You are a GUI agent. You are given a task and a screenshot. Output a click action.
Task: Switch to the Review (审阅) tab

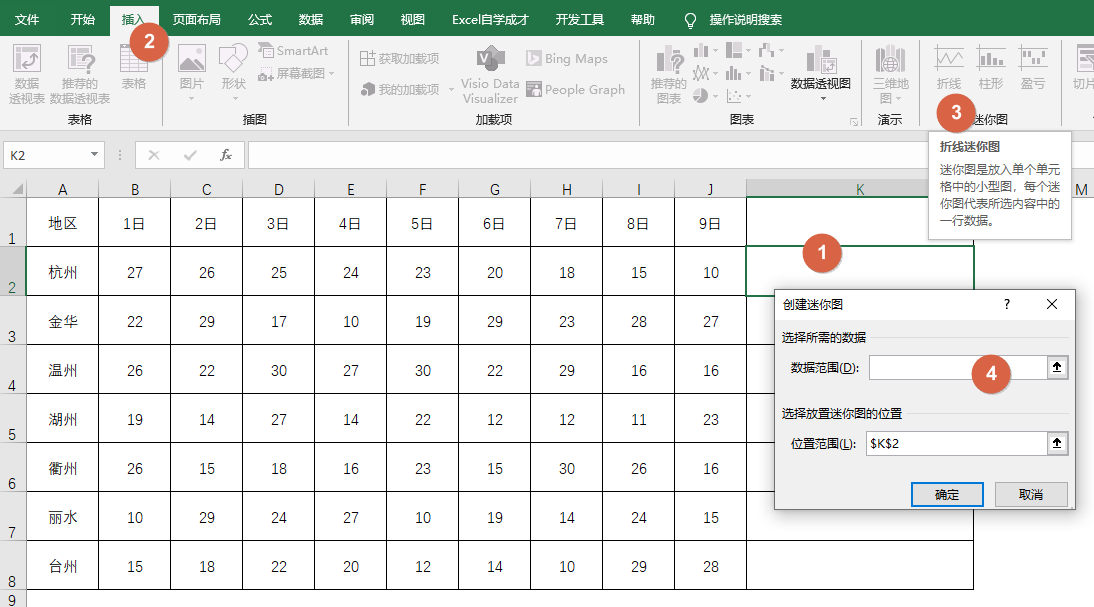[361, 20]
